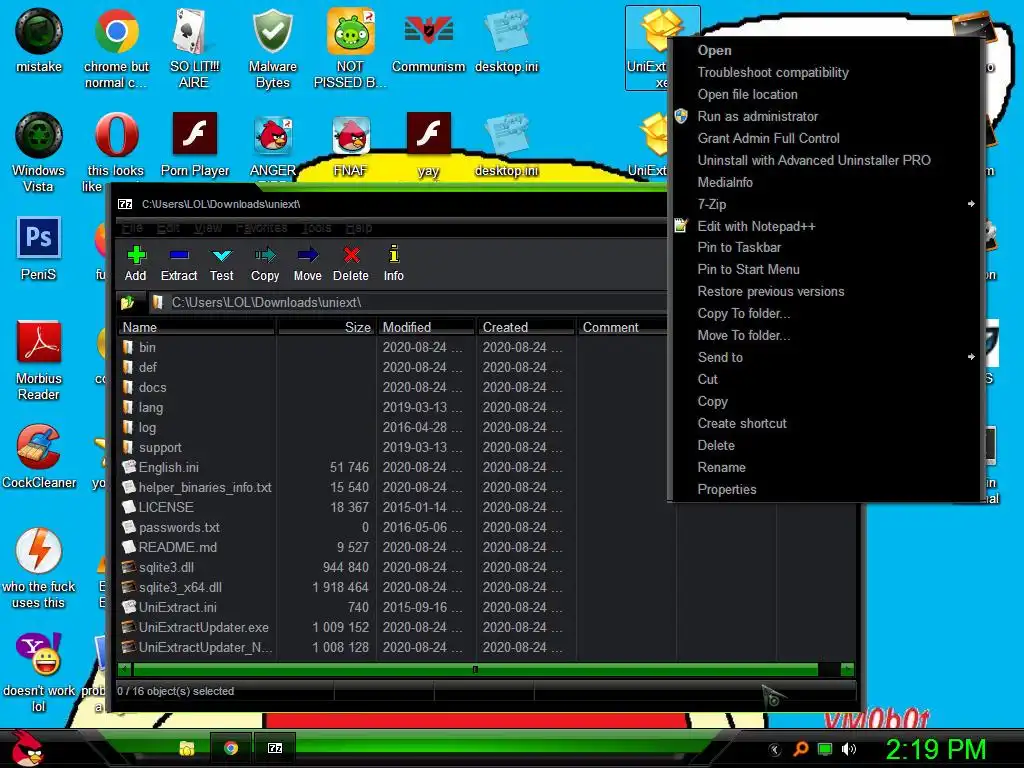Select the 'who the fuck uses this' icon
This screenshot has height=768, width=1024.
[x=39, y=569]
